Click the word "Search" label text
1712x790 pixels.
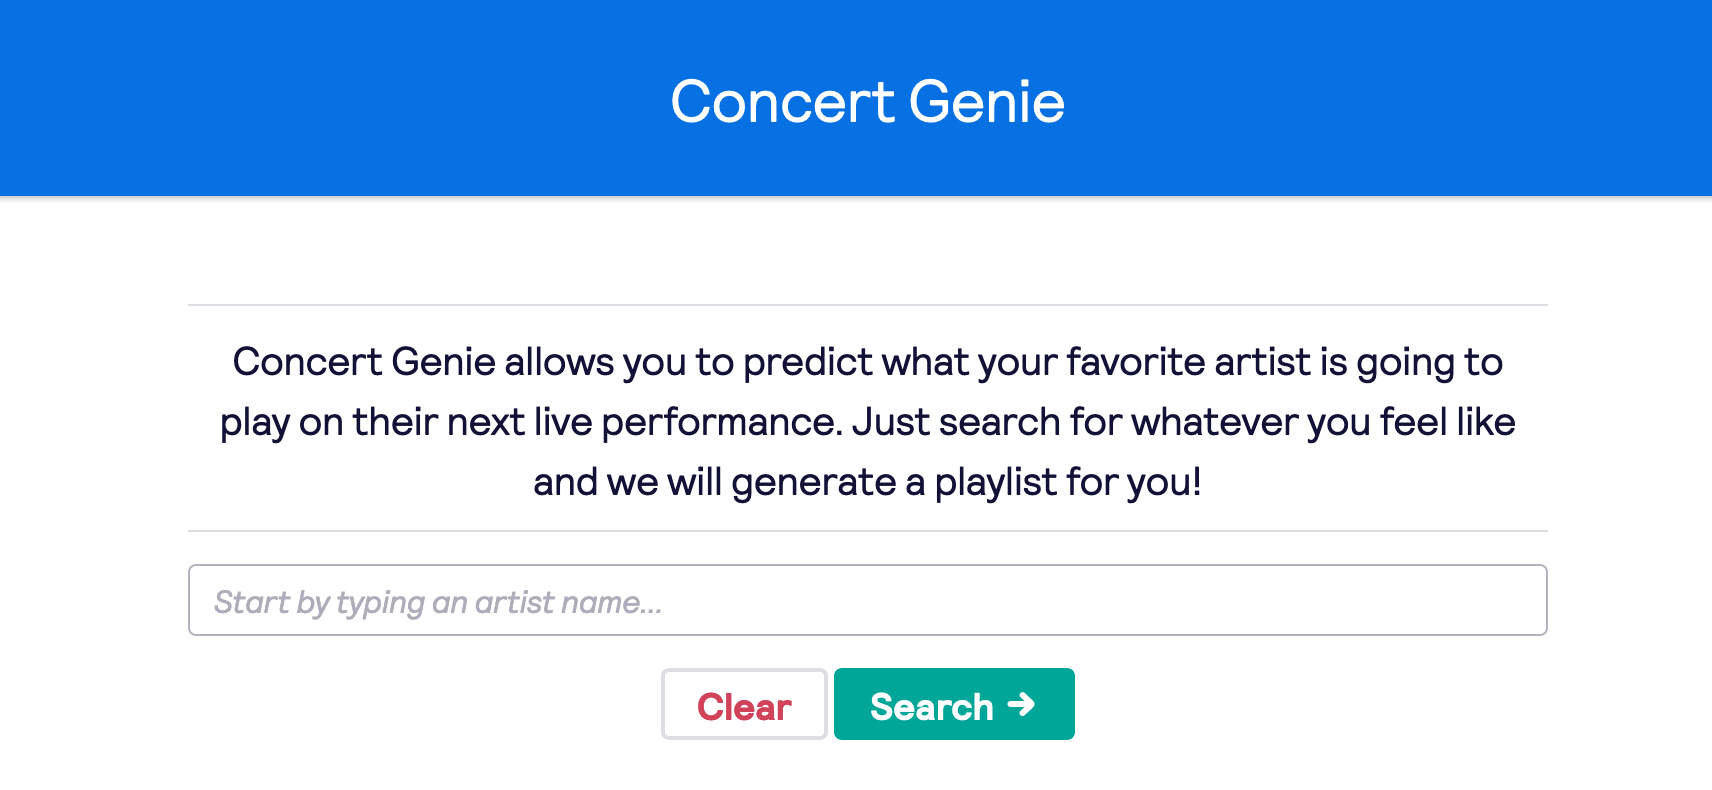[931, 707]
